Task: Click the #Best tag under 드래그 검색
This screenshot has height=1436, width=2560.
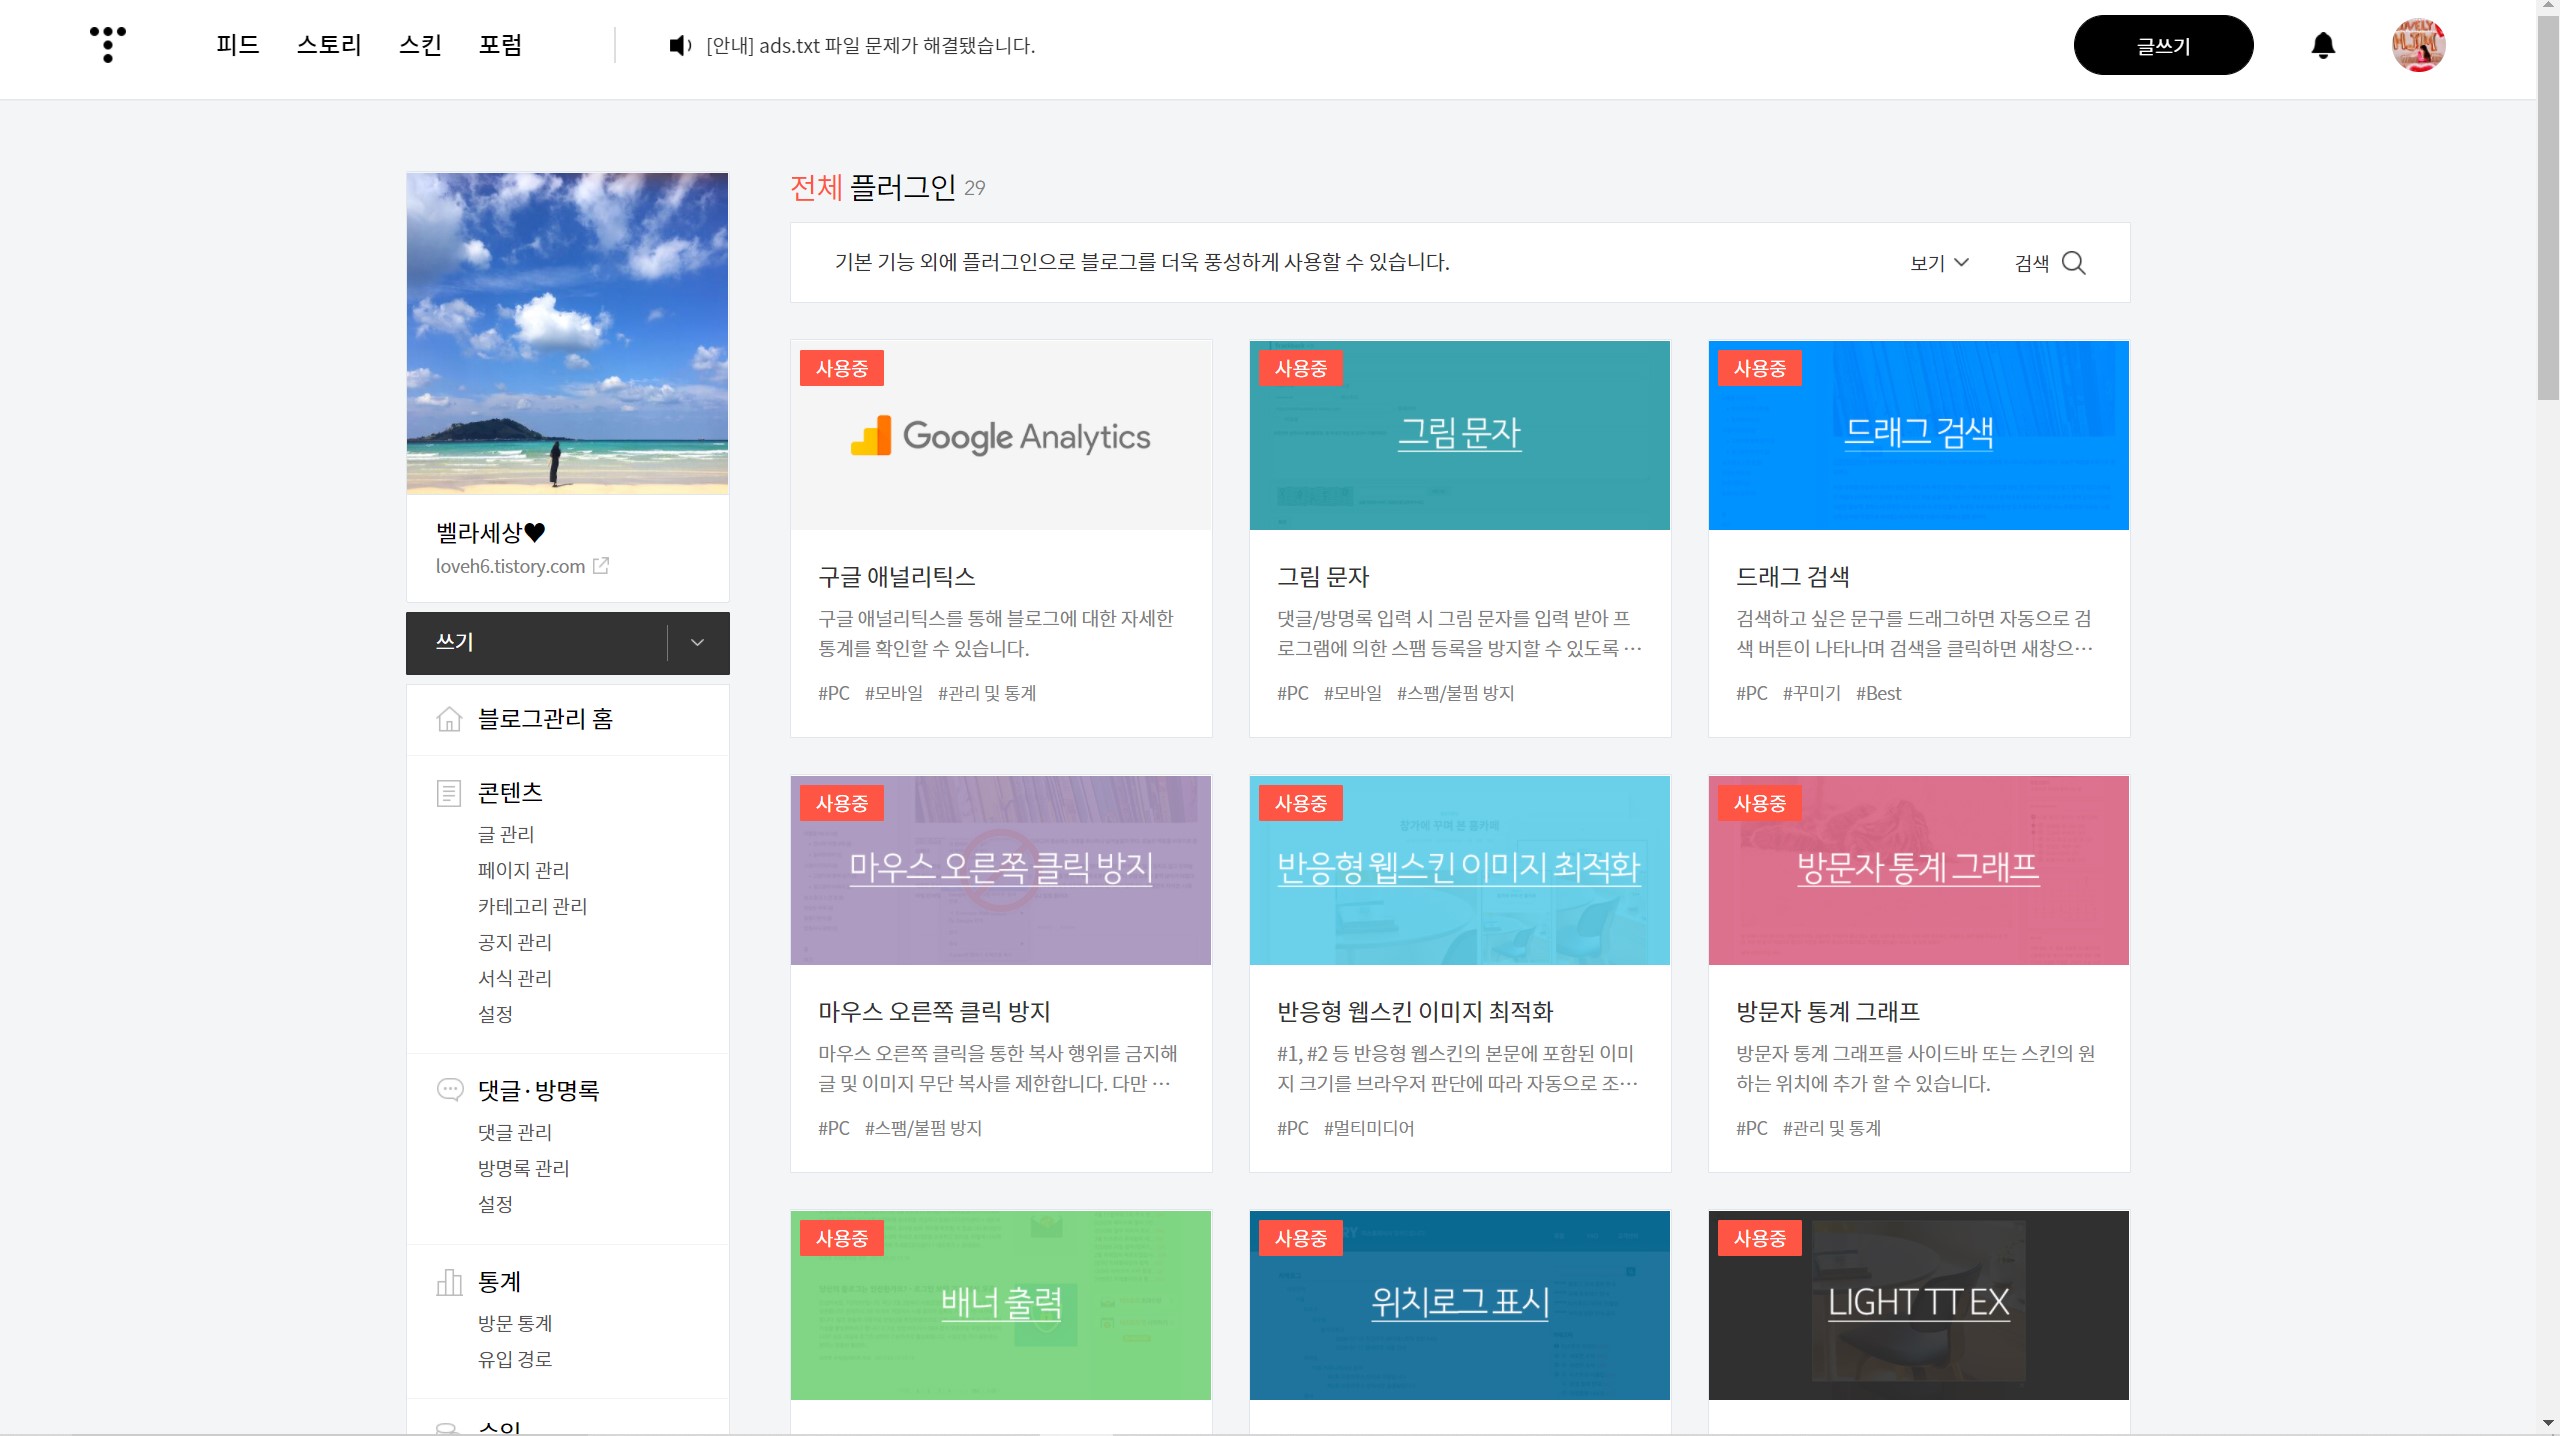Action: coord(1878,693)
